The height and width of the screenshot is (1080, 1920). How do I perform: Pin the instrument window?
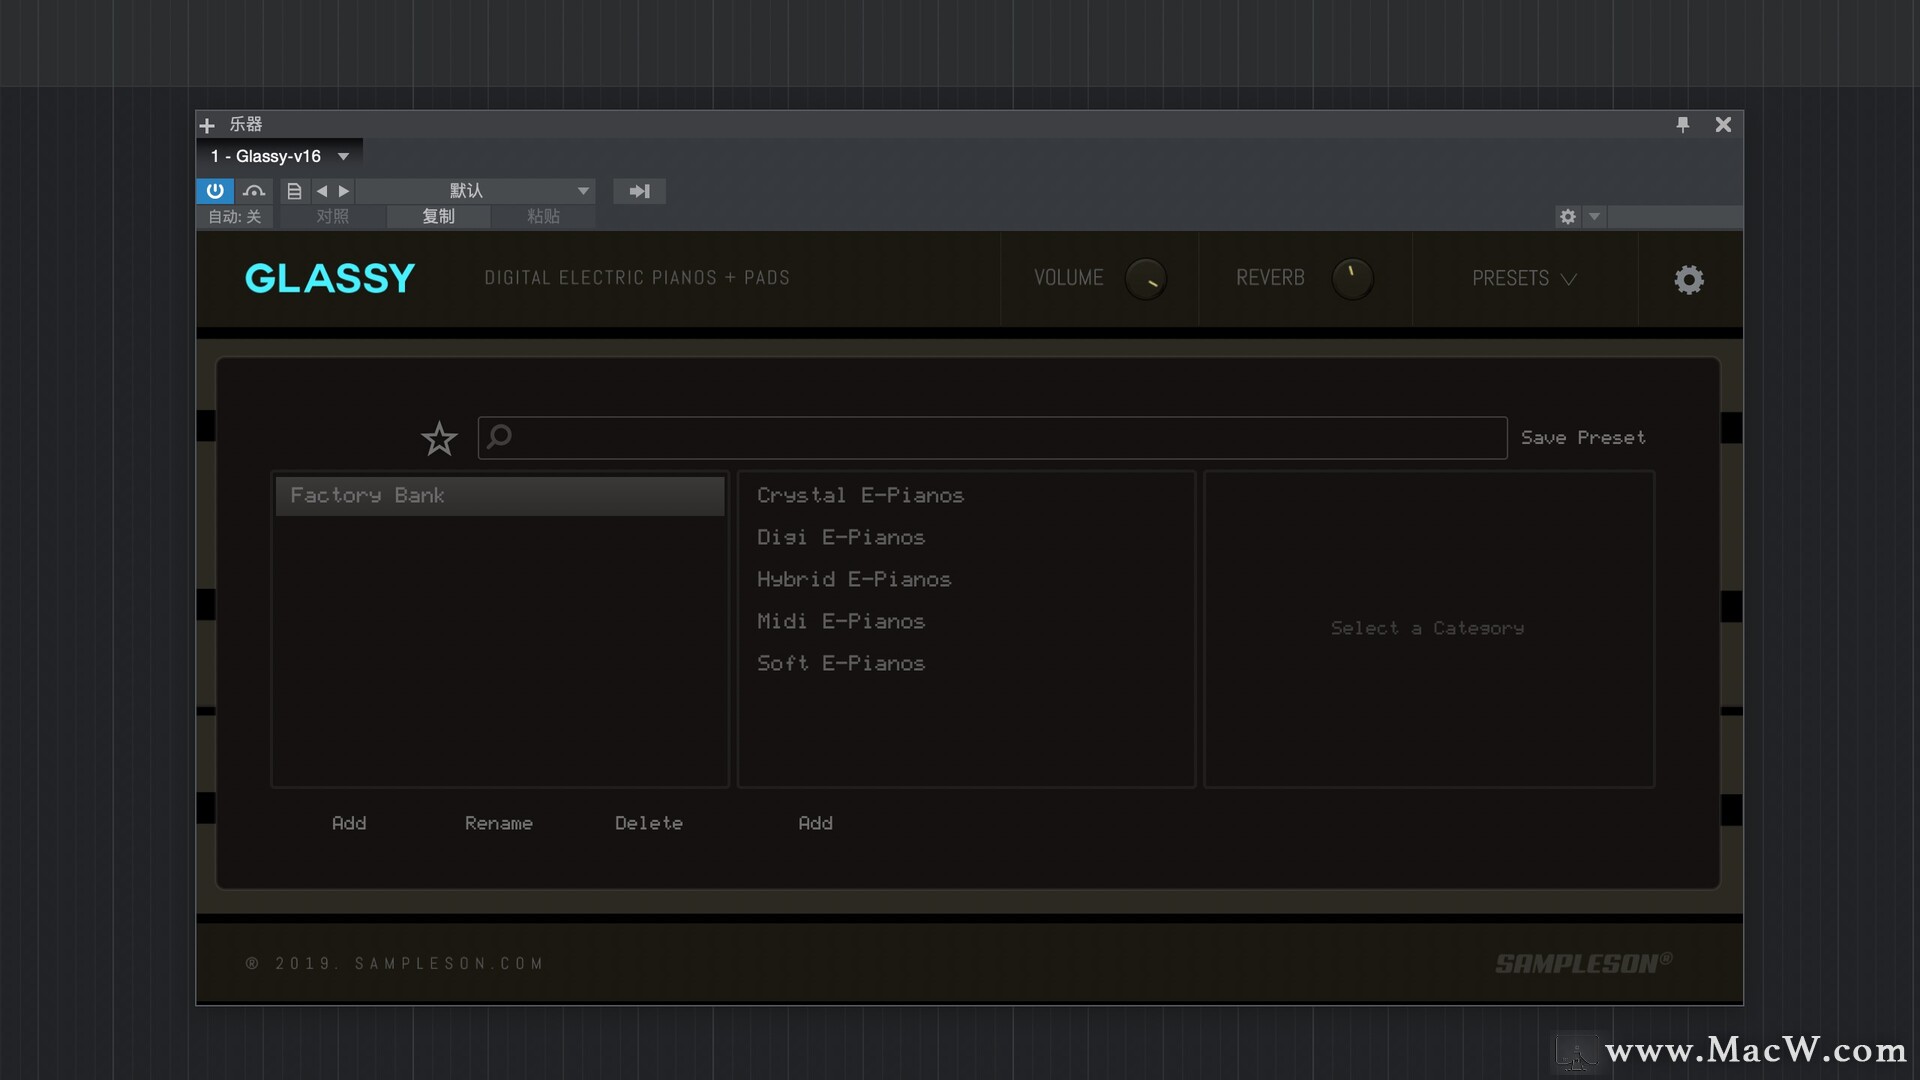click(x=1683, y=124)
